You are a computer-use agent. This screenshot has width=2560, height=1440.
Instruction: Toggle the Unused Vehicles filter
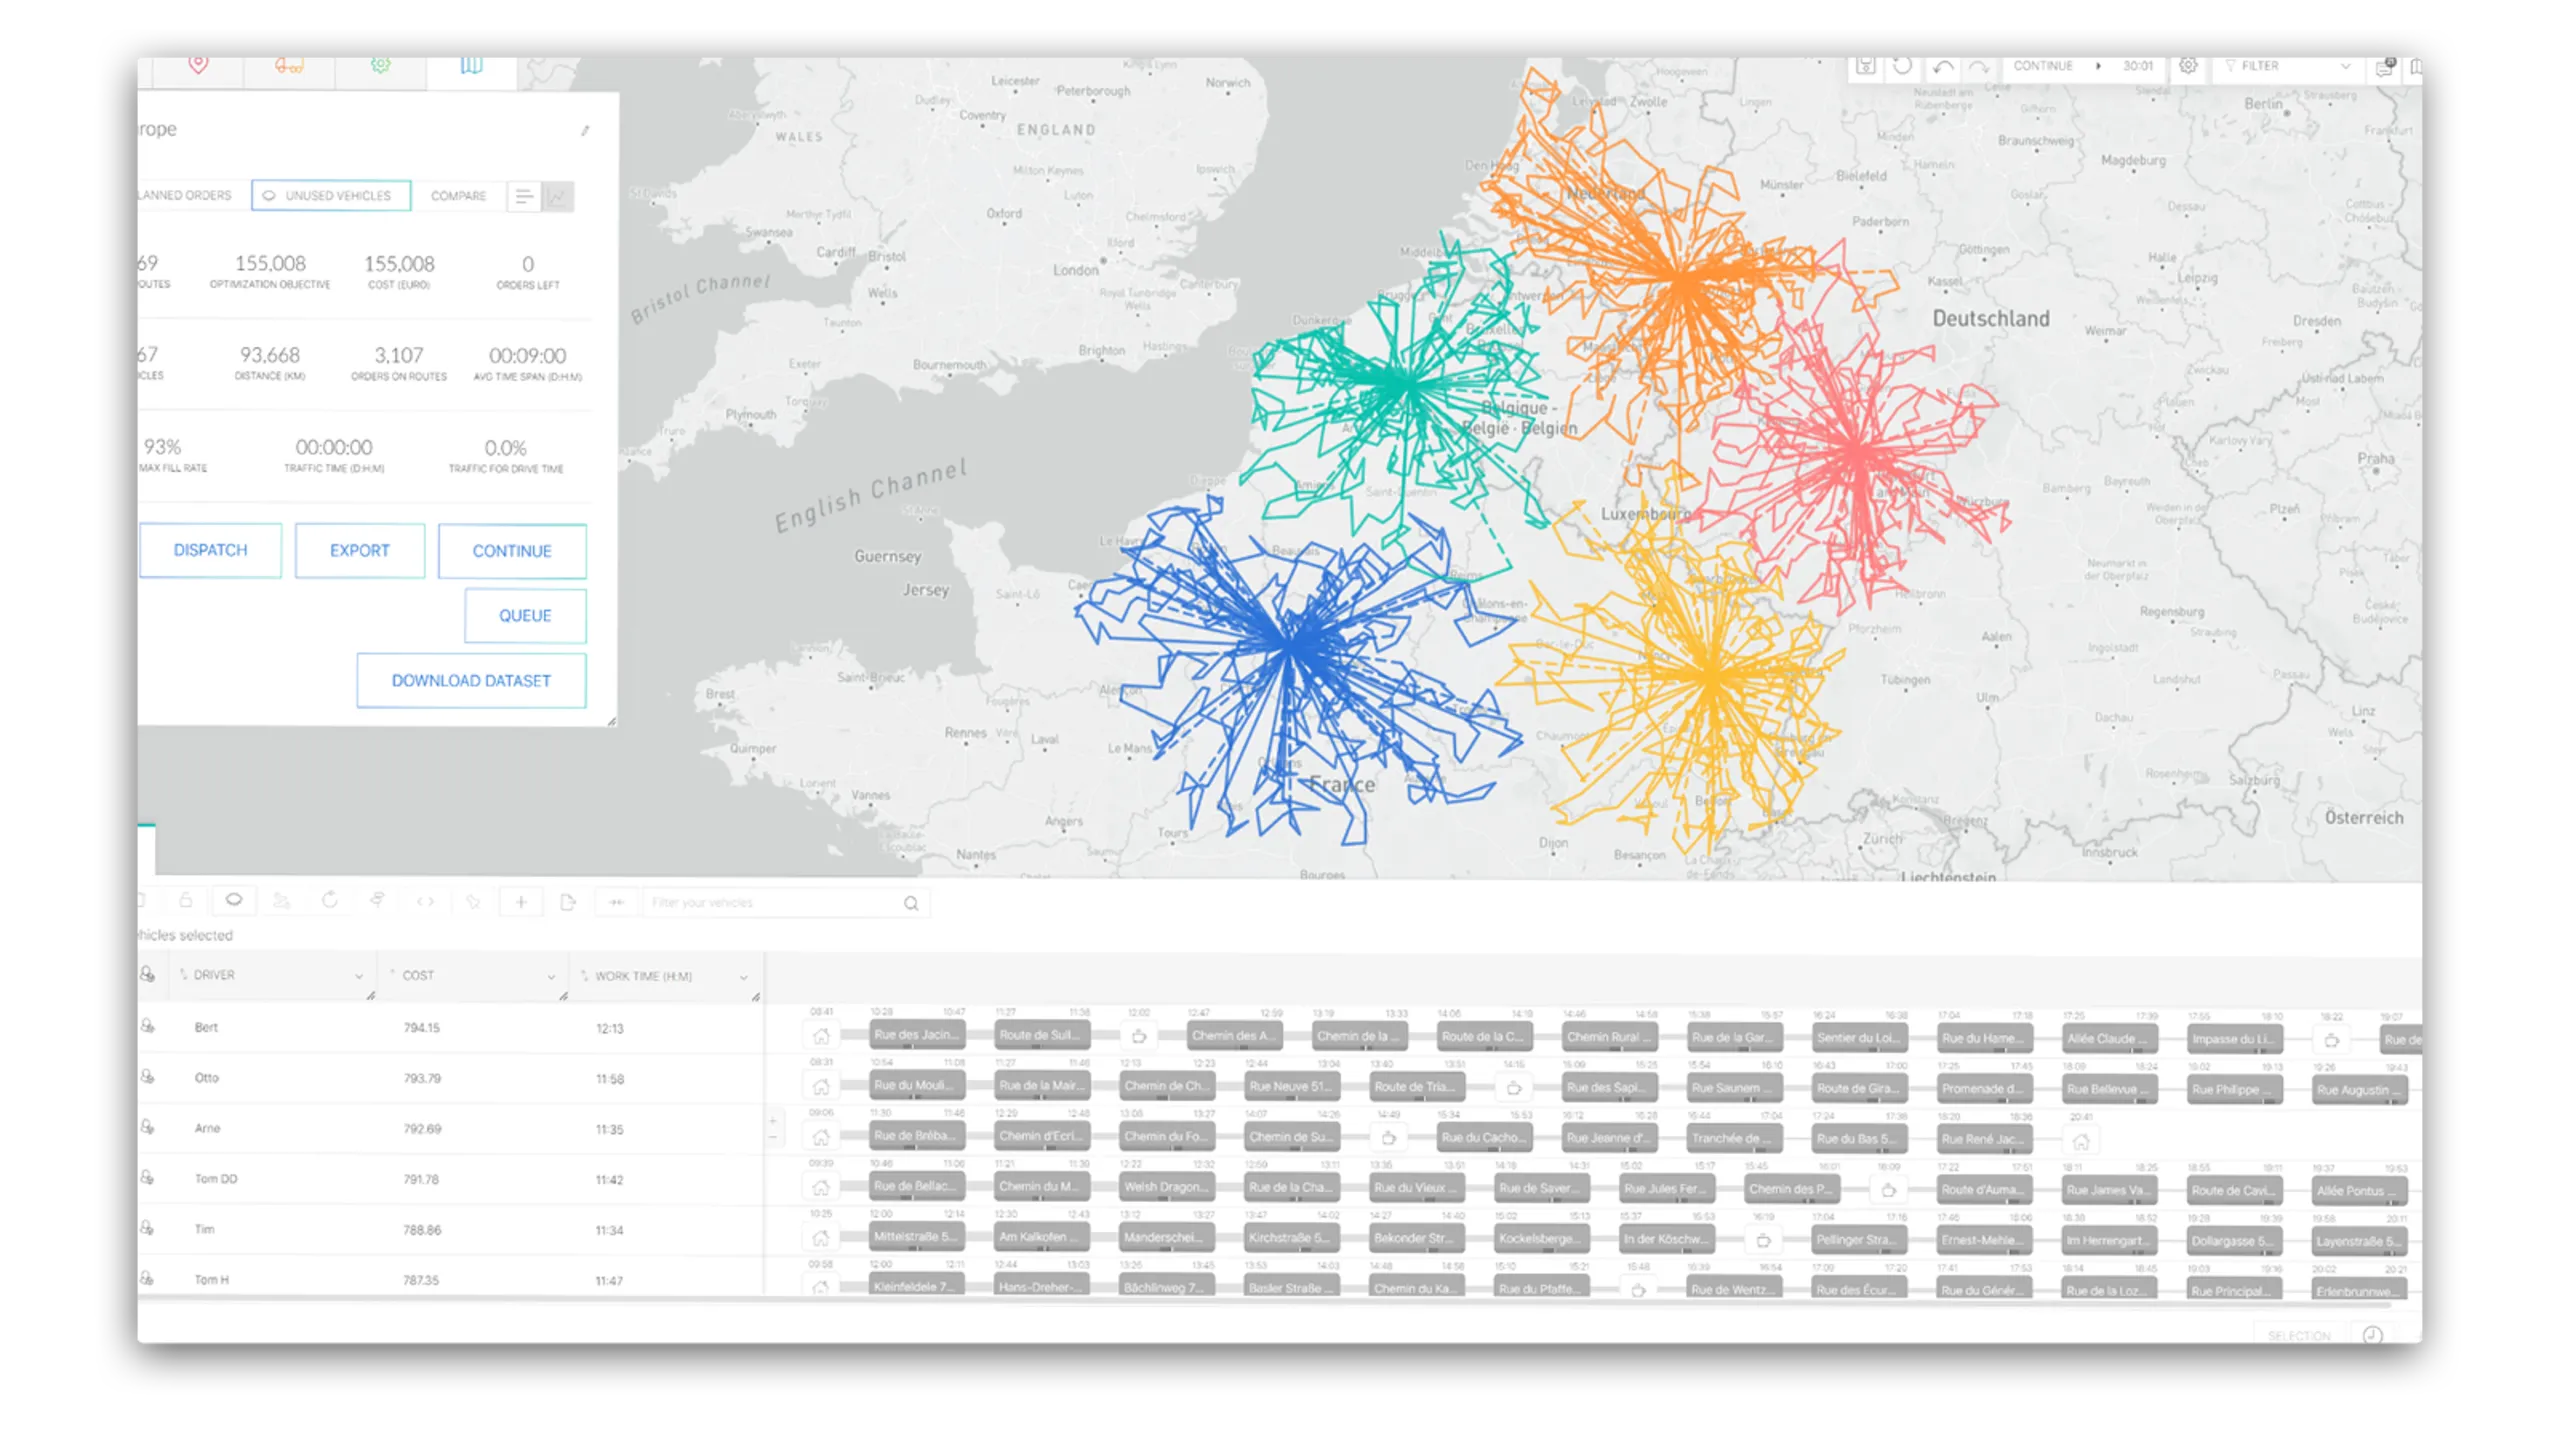[x=331, y=196]
